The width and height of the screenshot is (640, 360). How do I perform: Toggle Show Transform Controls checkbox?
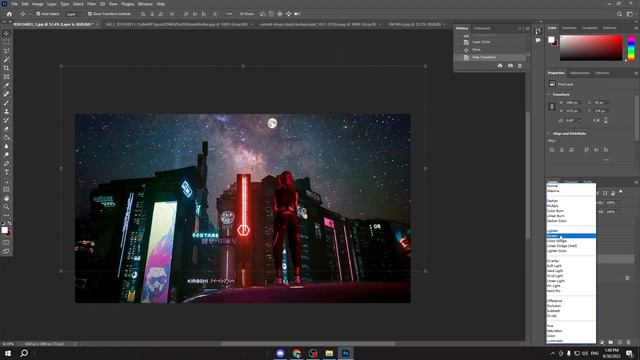coord(90,14)
